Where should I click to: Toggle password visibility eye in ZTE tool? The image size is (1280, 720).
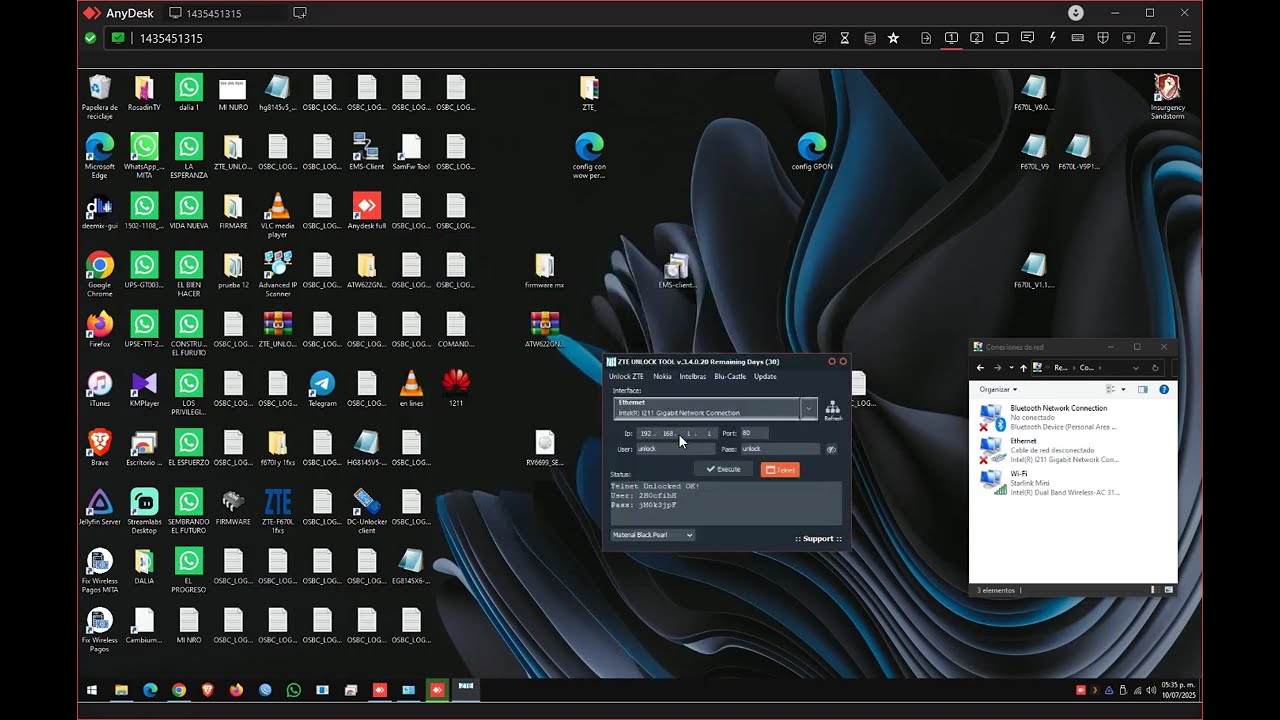pyautogui.click(x=831, y=449)
